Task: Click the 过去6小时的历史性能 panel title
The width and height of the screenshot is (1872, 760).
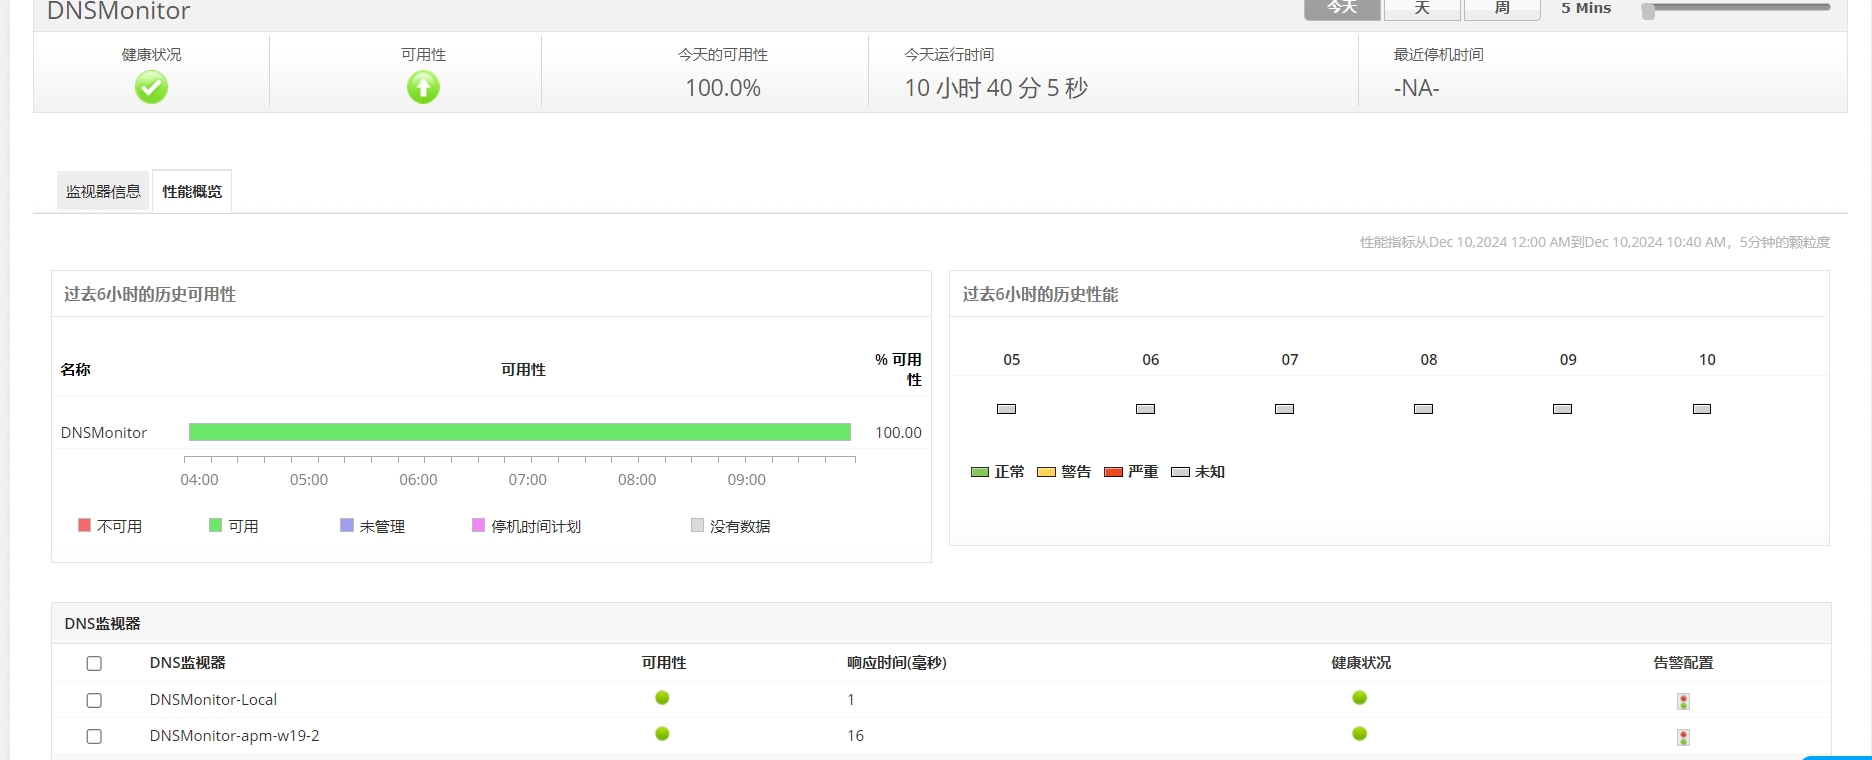Action: [1040, 294]
